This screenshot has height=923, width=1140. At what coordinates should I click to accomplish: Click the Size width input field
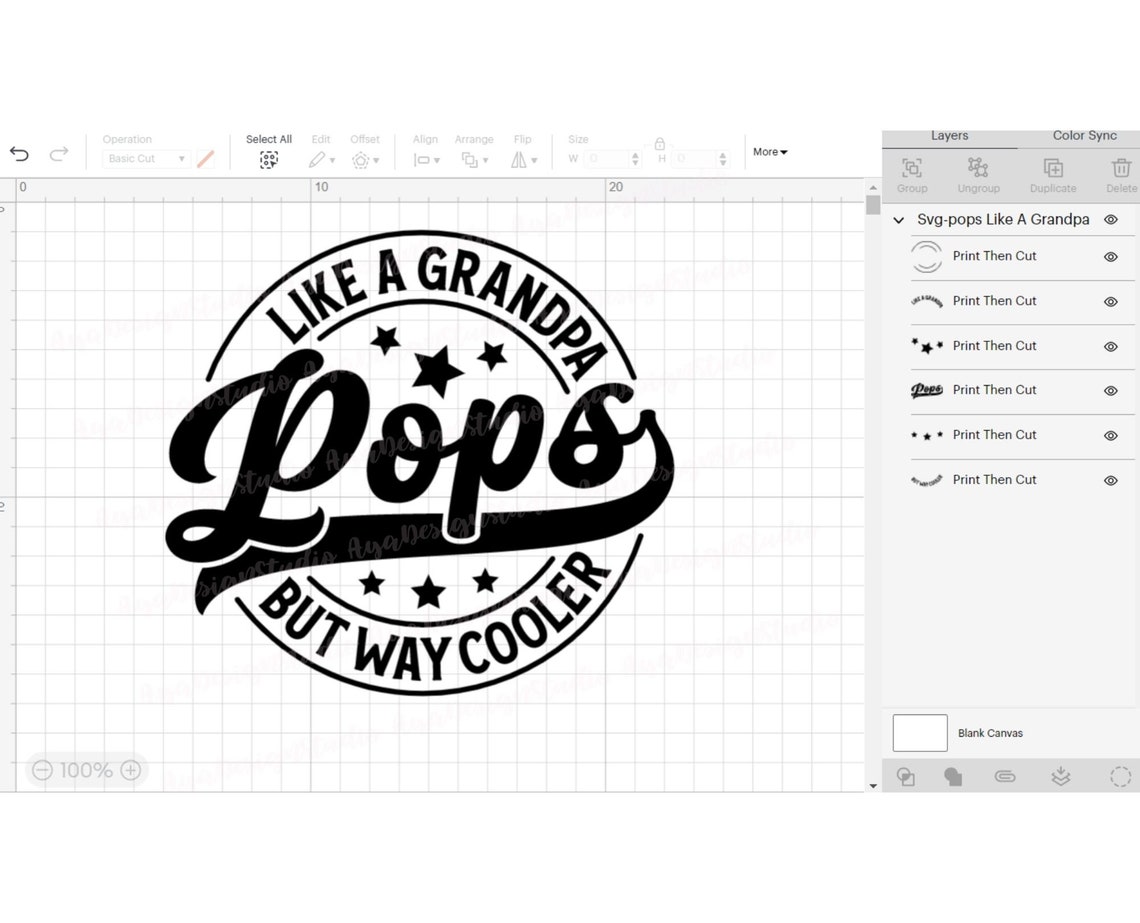[608, 158]
